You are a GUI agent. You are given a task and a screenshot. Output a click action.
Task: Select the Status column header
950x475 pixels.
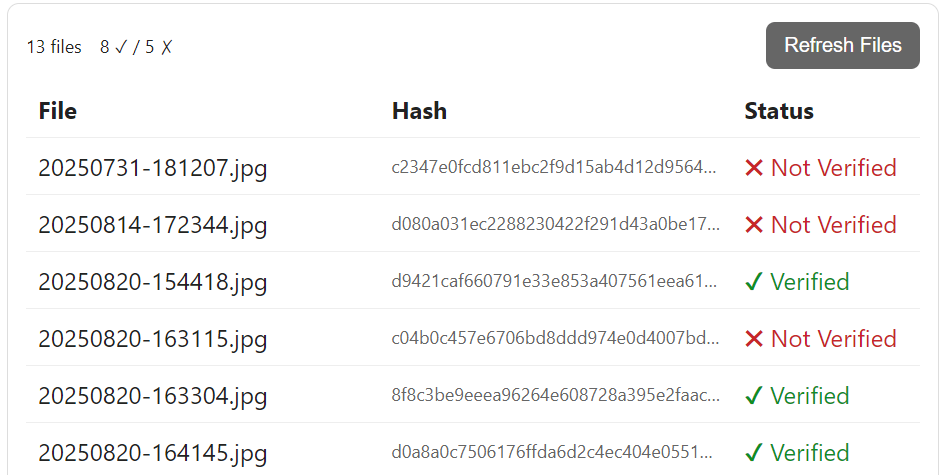coord(779,111)
